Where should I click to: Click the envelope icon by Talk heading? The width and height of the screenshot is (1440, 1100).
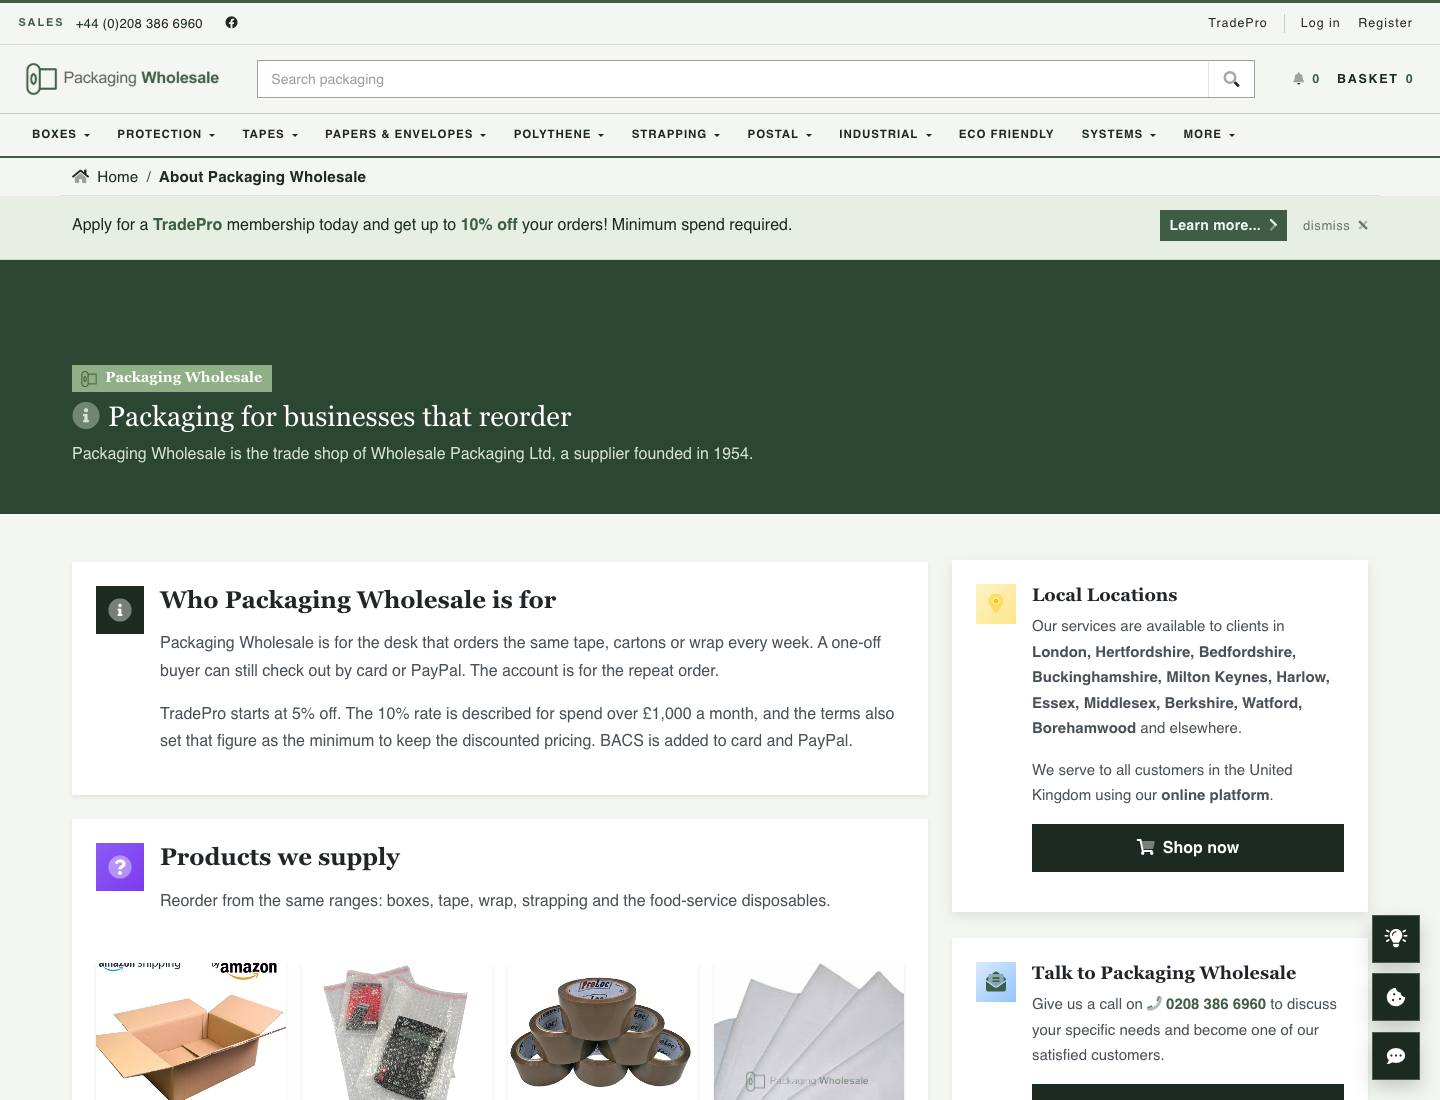(x=996, y=982)
